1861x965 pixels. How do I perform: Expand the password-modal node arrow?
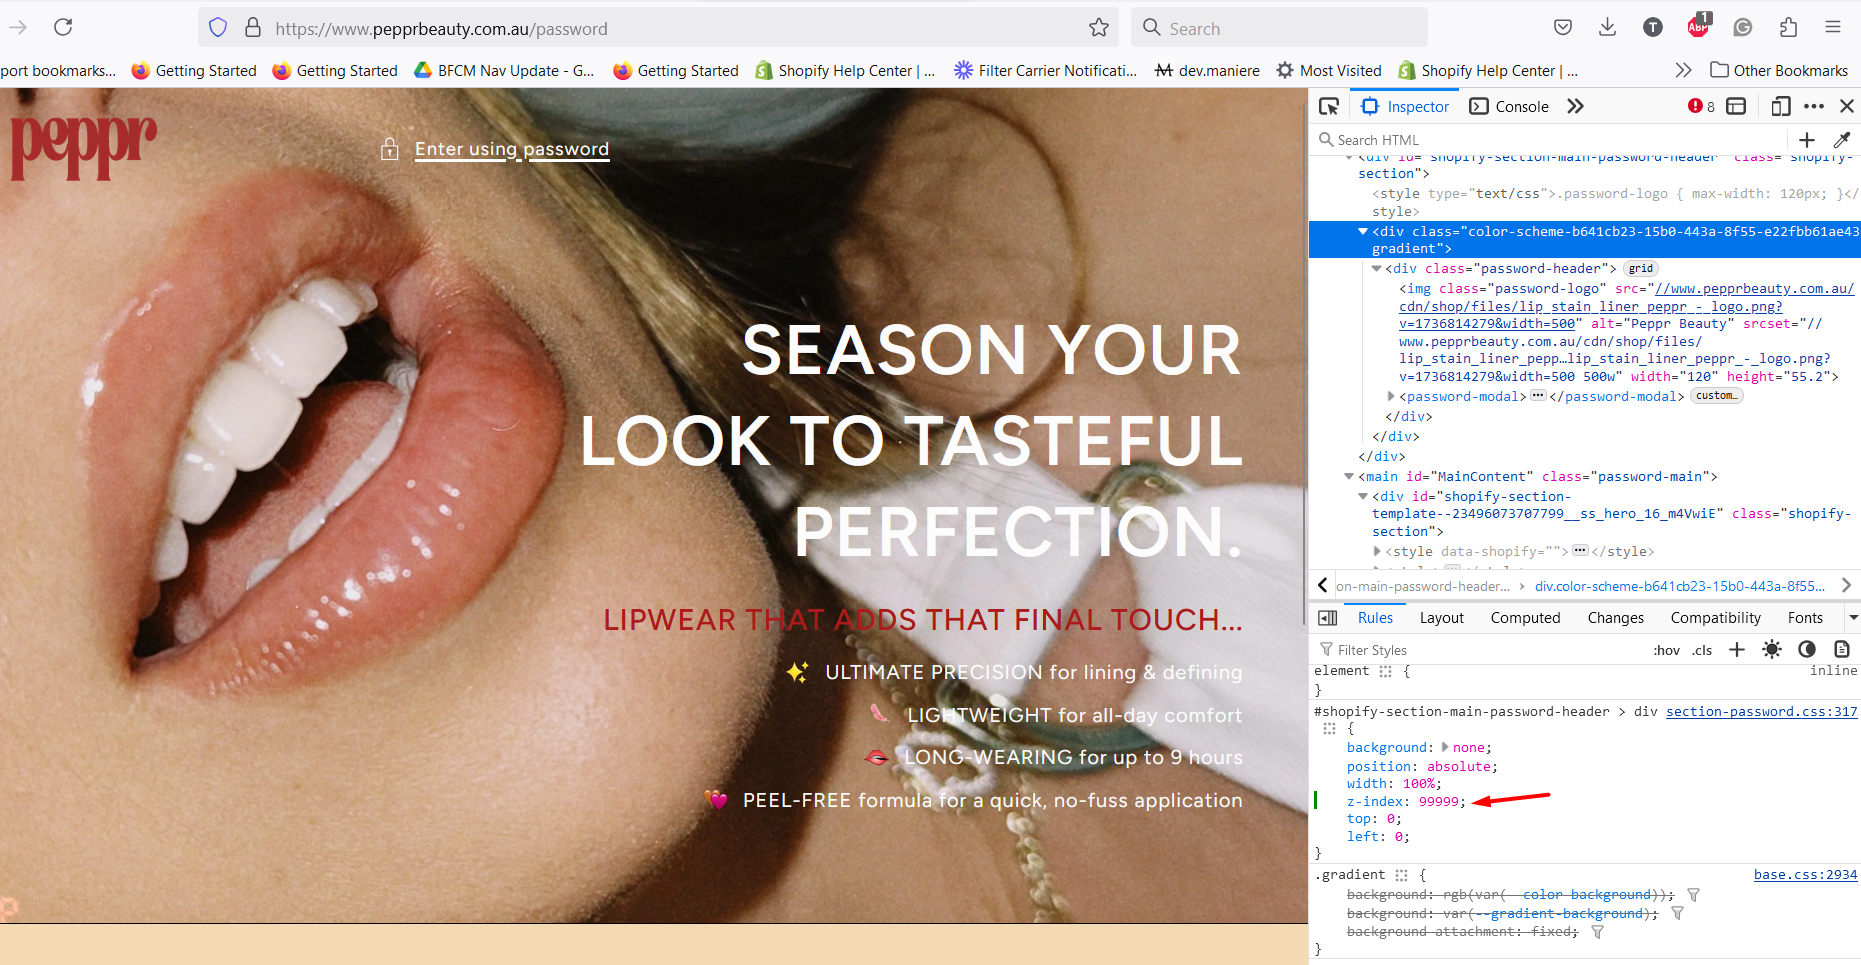click(x=1390, y=396)
